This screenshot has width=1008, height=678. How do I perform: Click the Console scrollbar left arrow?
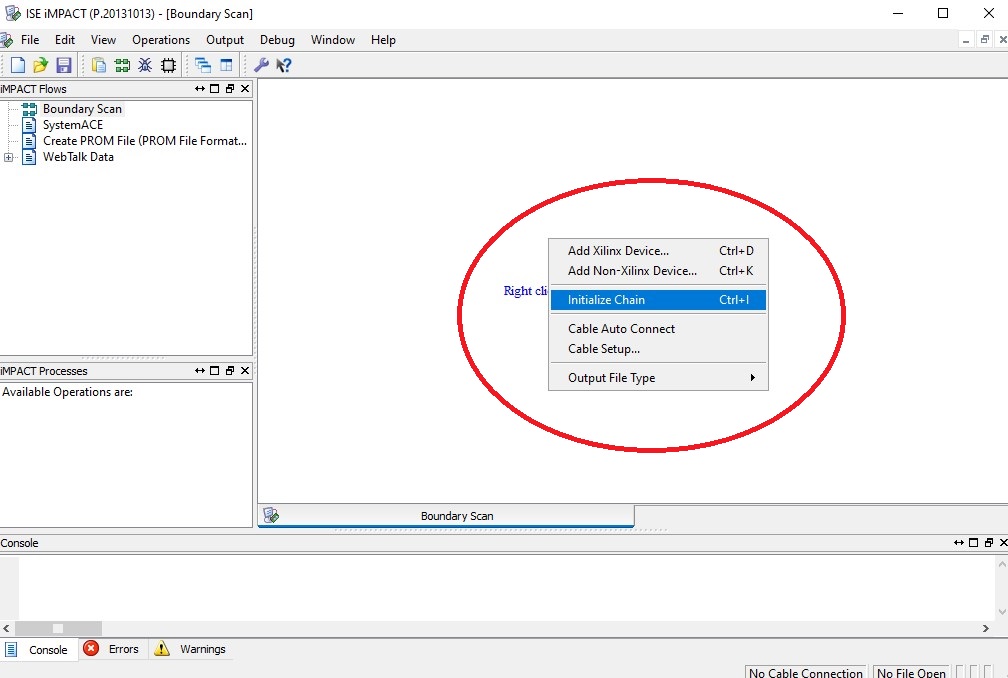6,628
